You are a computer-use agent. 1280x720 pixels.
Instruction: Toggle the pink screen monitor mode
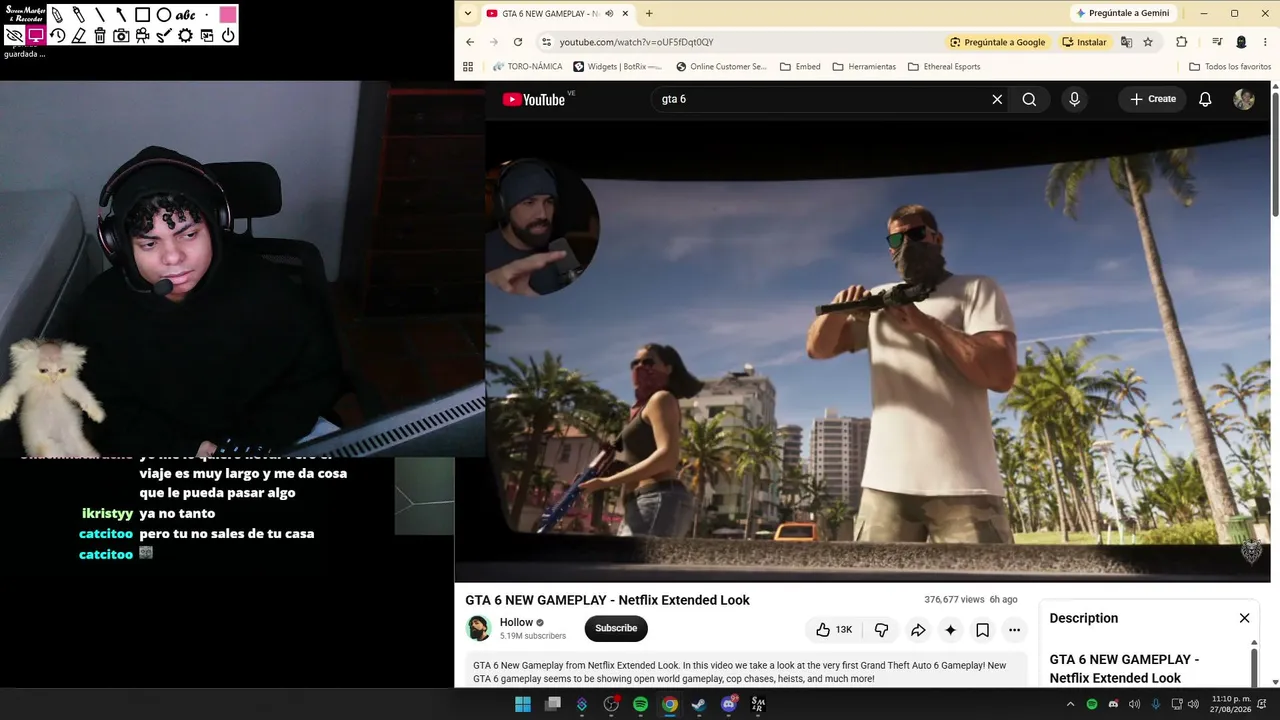pyautogui.click(x=36, y=35)
